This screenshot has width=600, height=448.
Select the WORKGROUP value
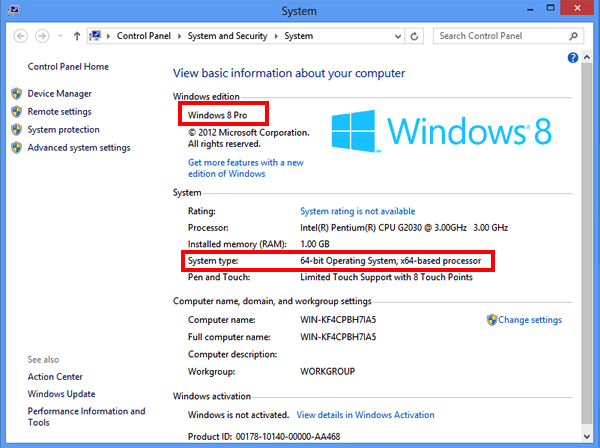pyautogui.click(x=327, y=371)
